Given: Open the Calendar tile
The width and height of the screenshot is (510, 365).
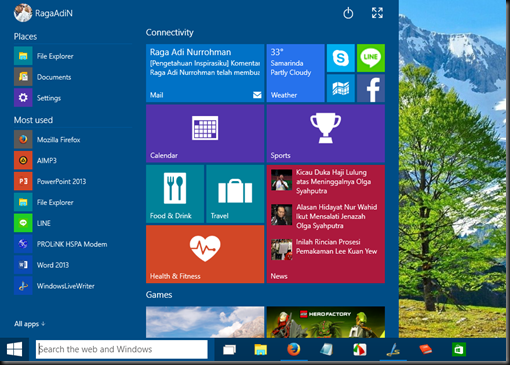Looking at the screenshot, I should (205, 133).
